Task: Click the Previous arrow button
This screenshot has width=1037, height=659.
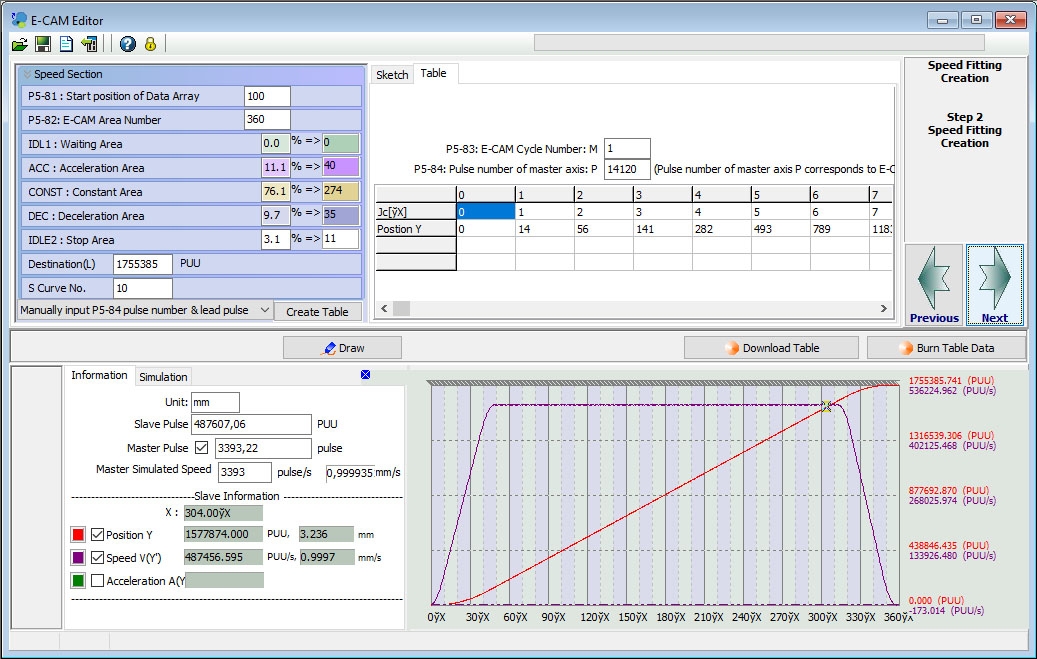Action: tap(934, 285)
